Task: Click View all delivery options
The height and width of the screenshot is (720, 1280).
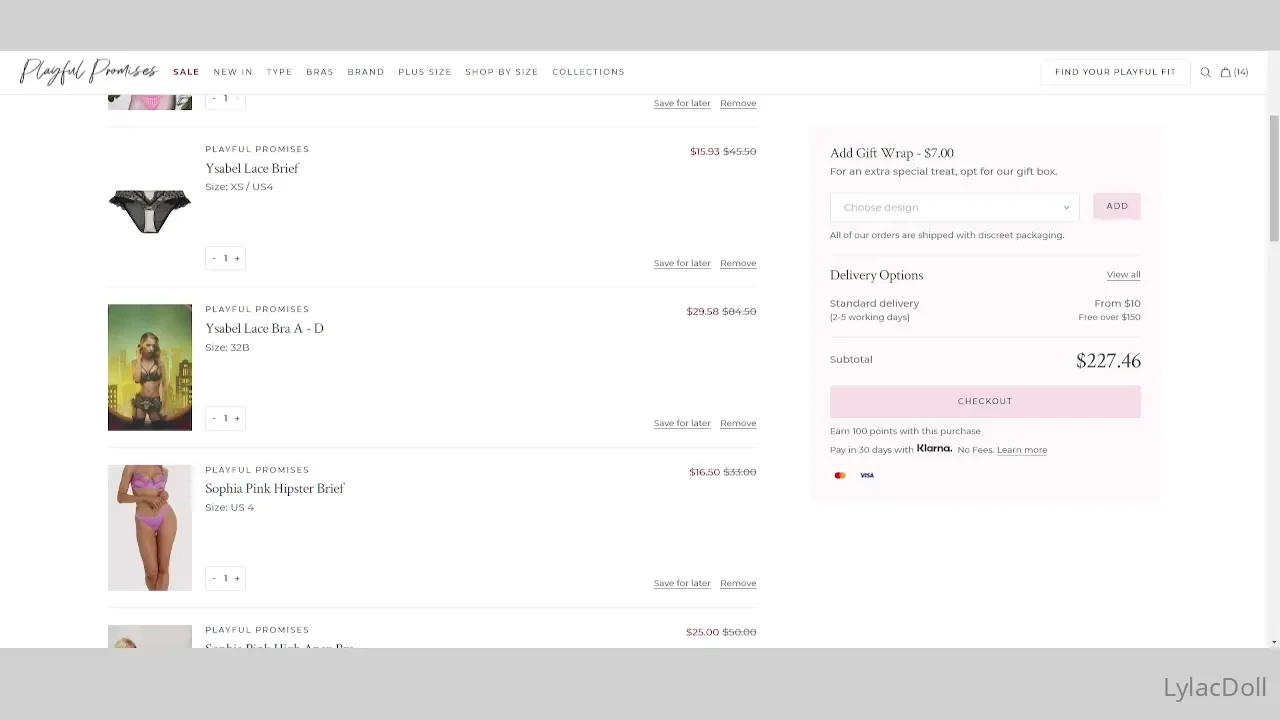Action: point(1123,275)
